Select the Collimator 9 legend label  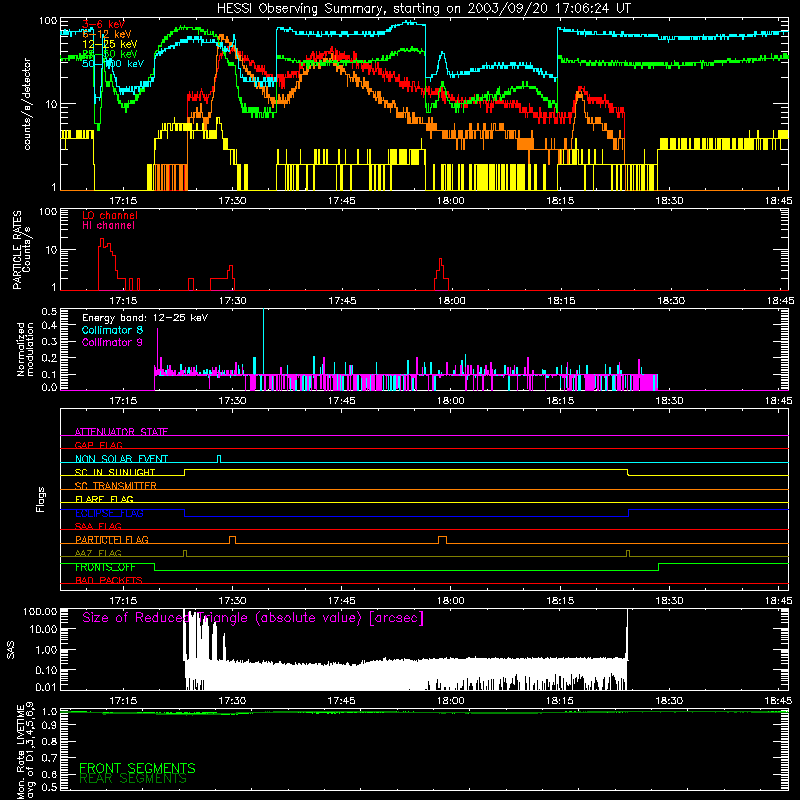pos(112,342)
